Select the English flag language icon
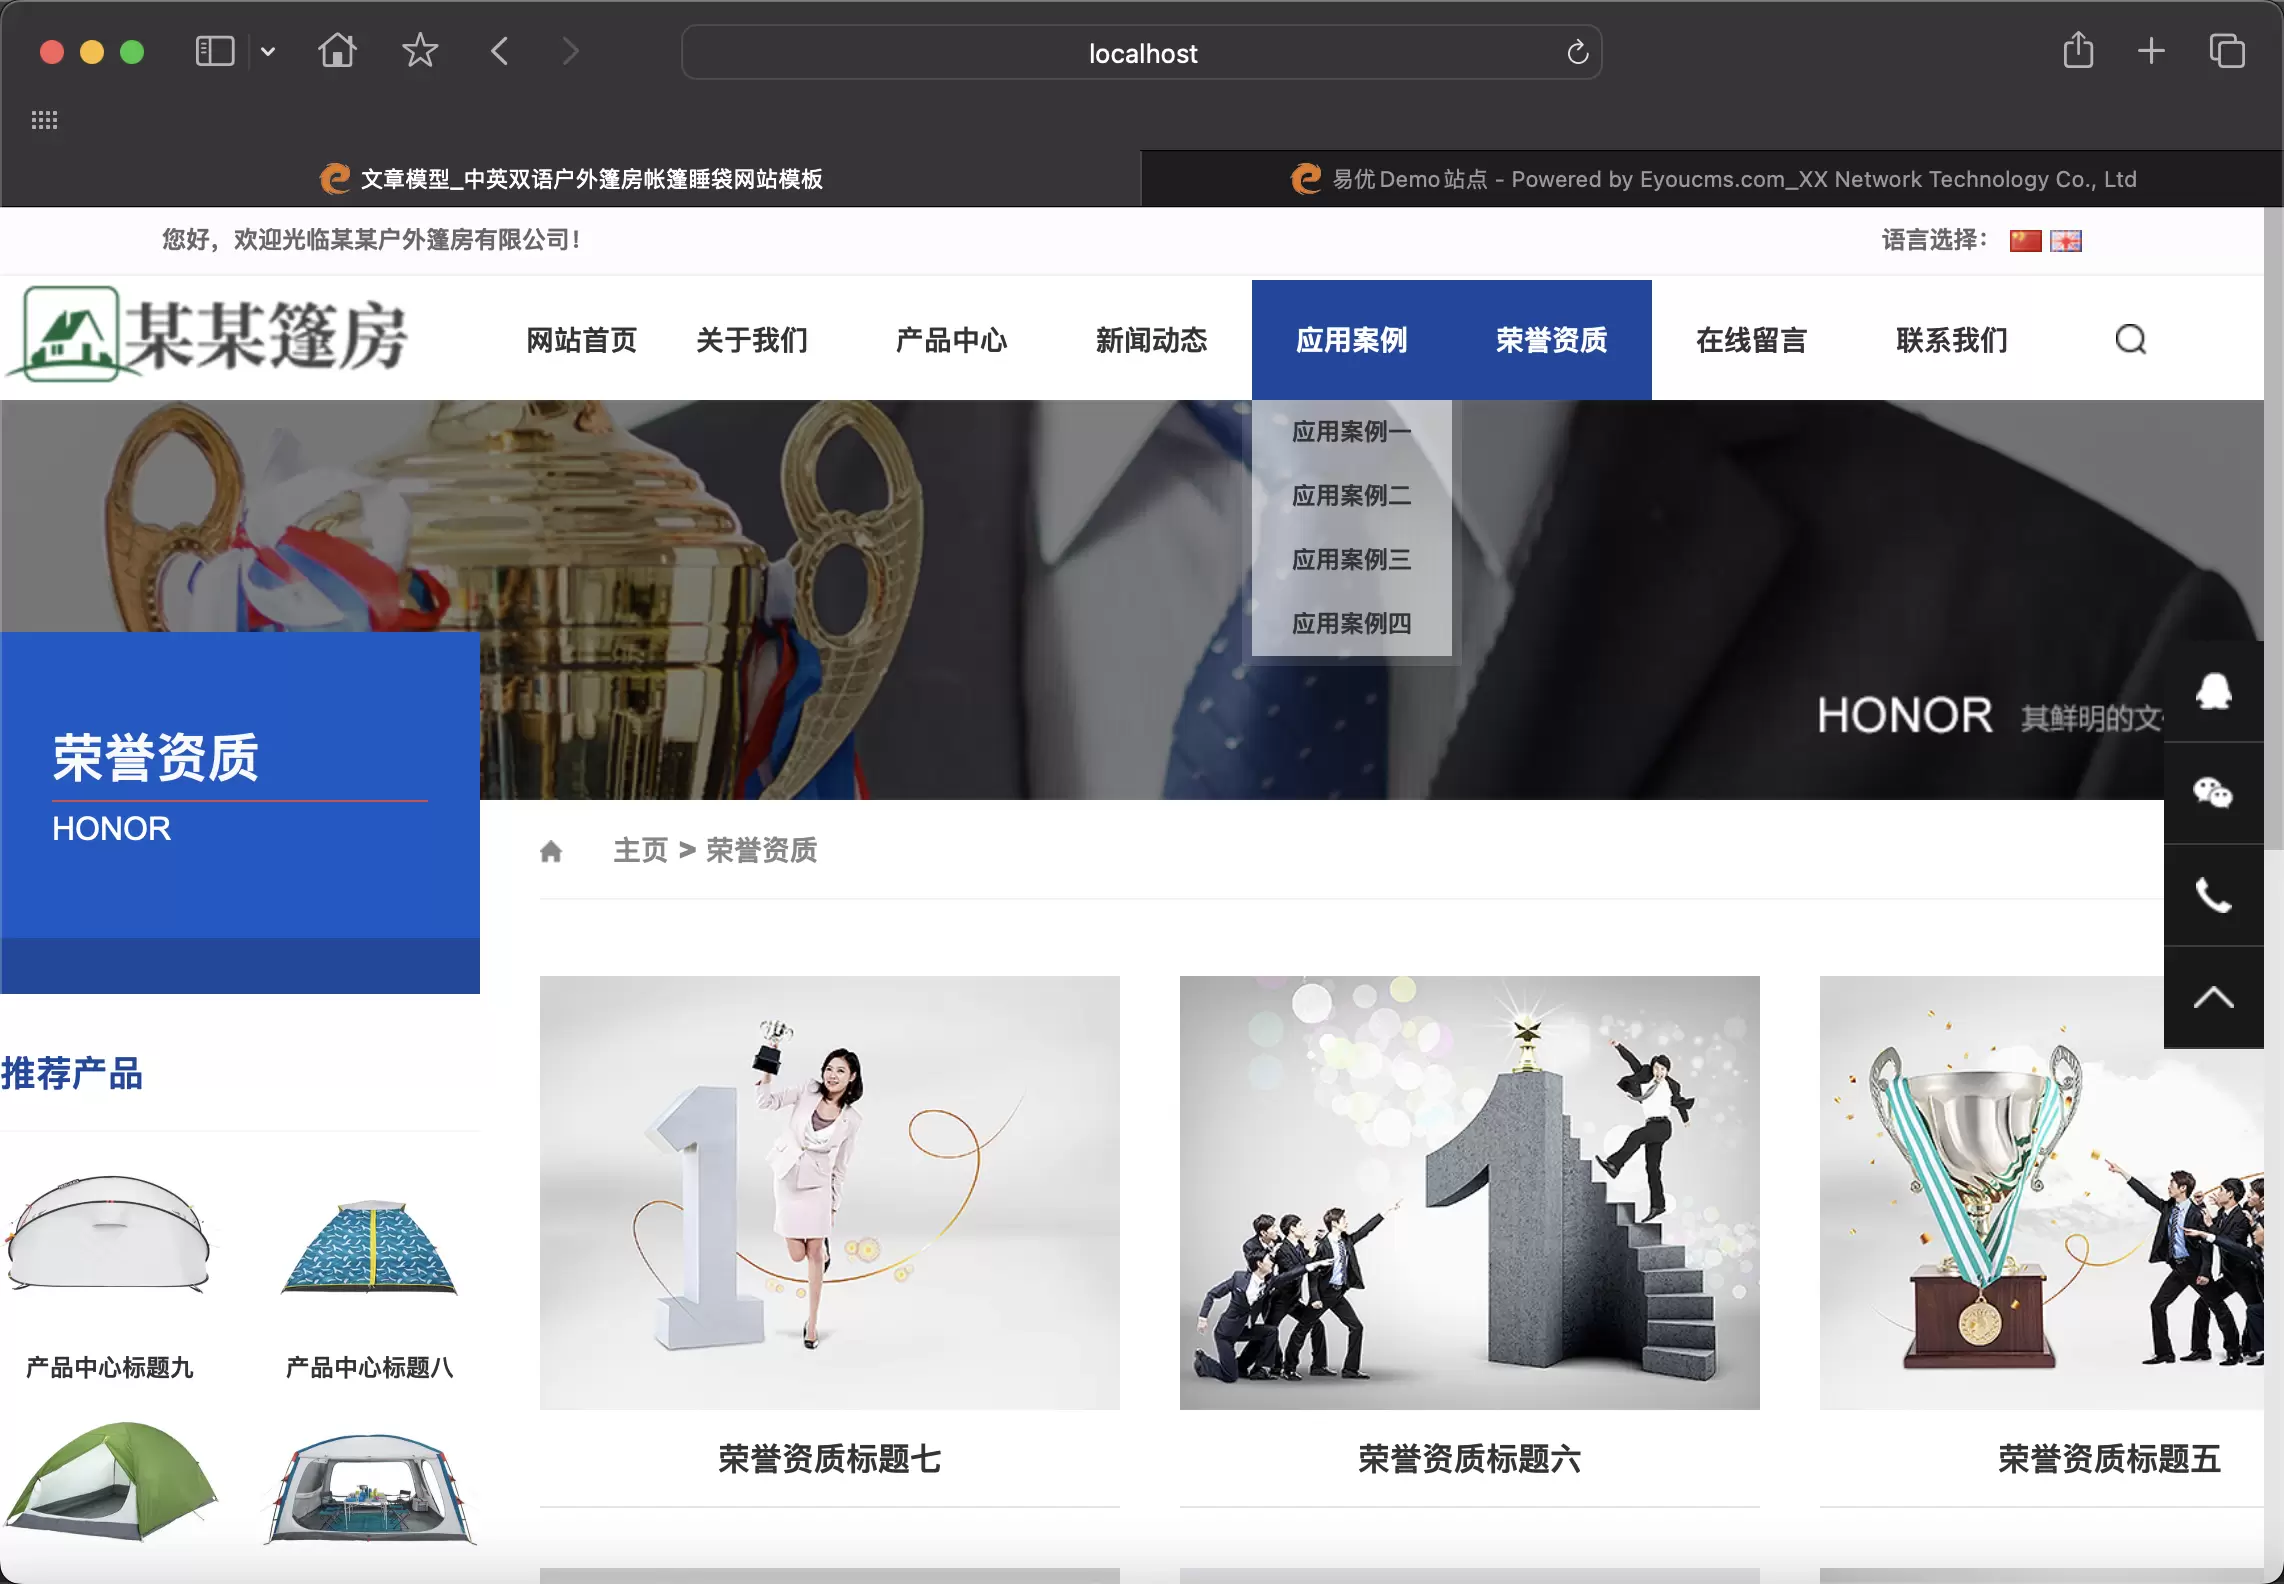Viewport: 2284px width, 1584px height. pyautogui.click(x=2066, y=241)
